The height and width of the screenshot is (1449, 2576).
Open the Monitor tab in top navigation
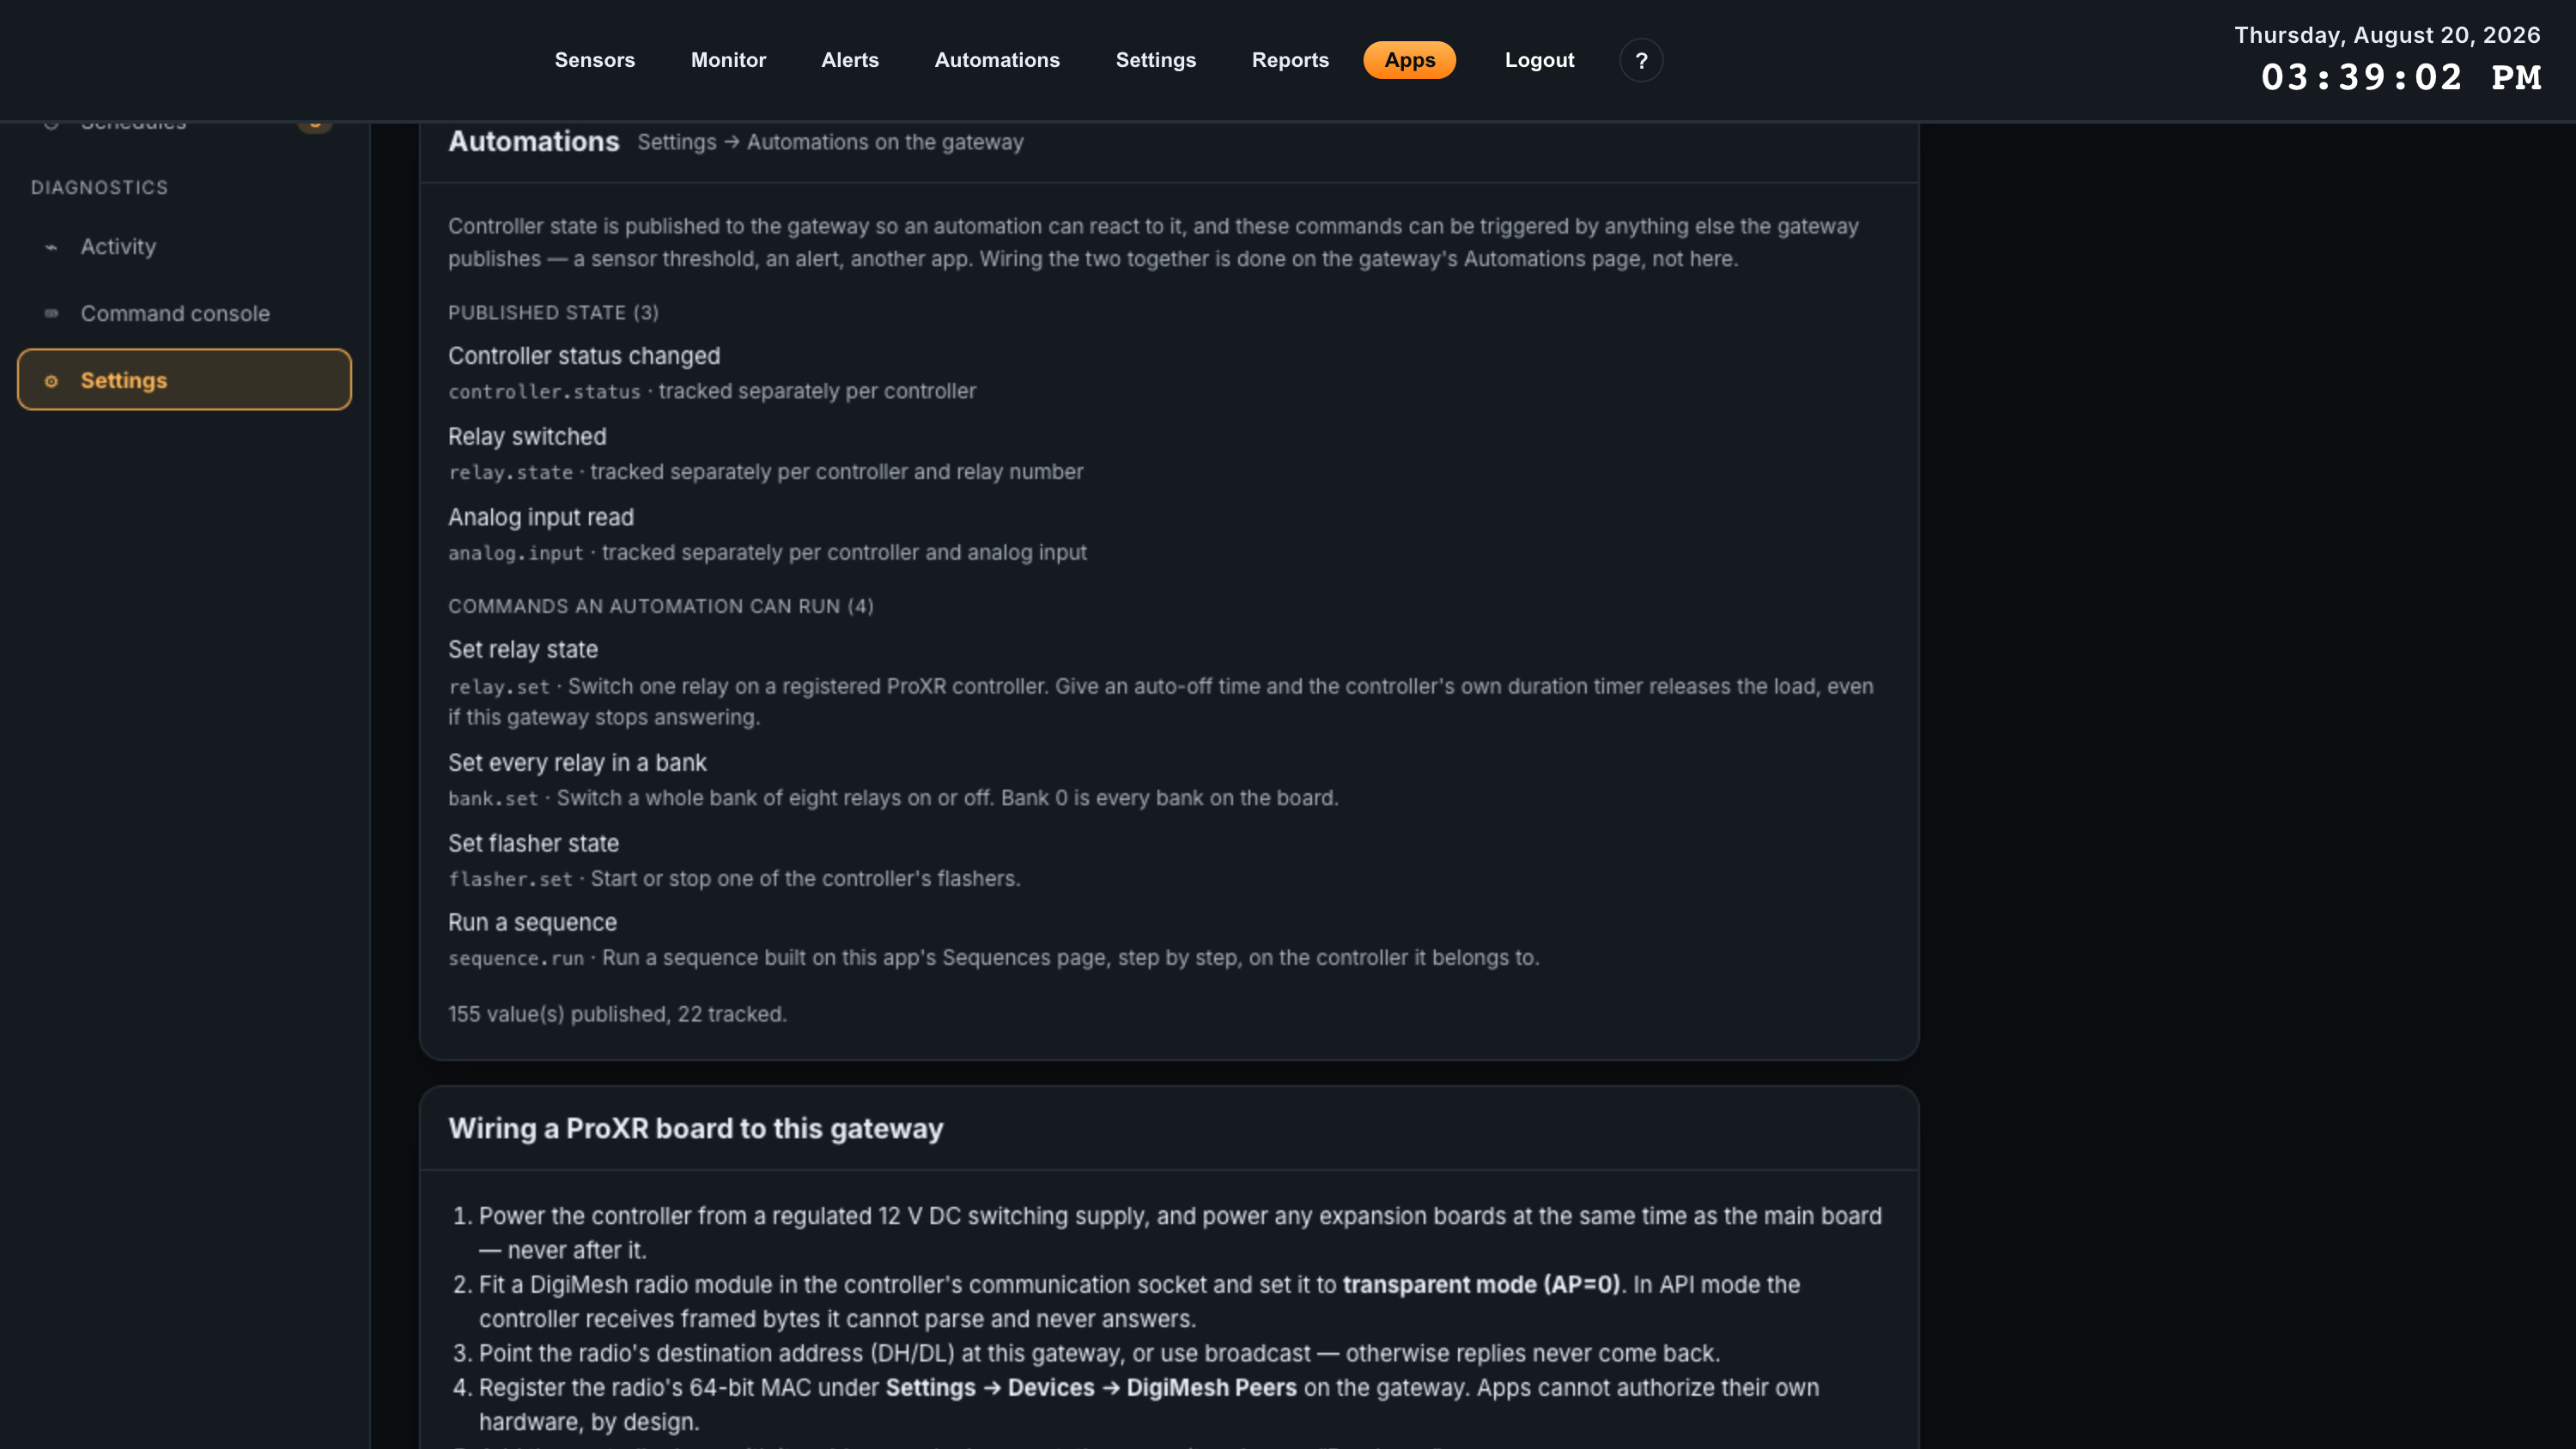click(728, 60)
